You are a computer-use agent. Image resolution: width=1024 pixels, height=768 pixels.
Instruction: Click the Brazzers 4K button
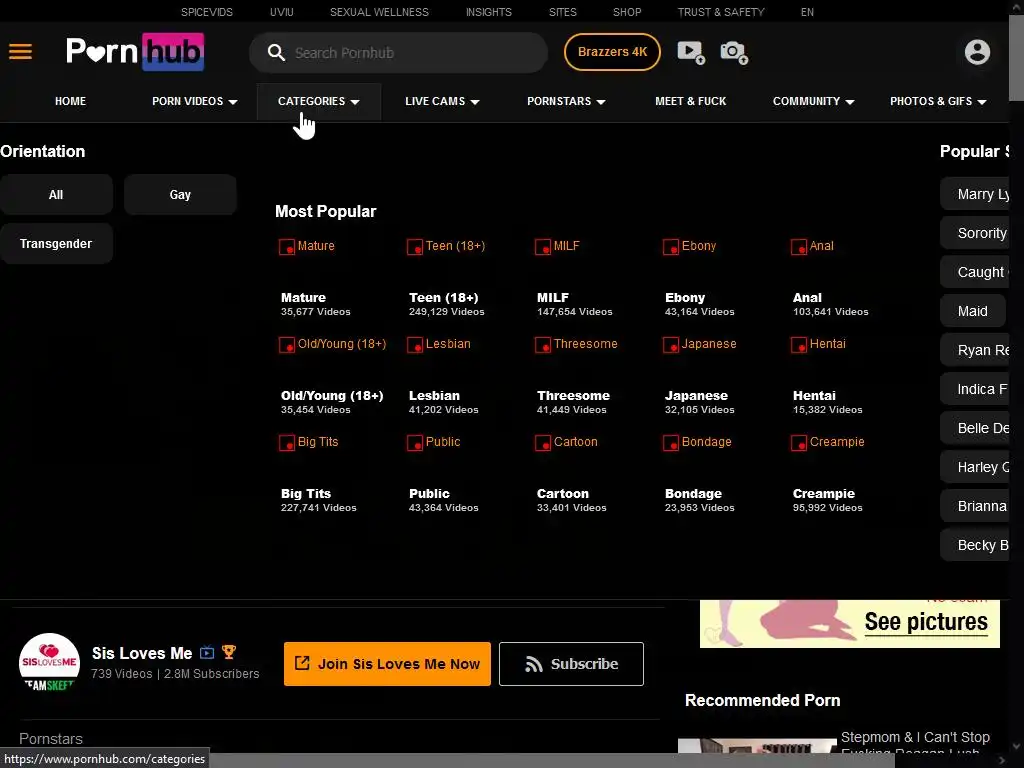[612, 52]
